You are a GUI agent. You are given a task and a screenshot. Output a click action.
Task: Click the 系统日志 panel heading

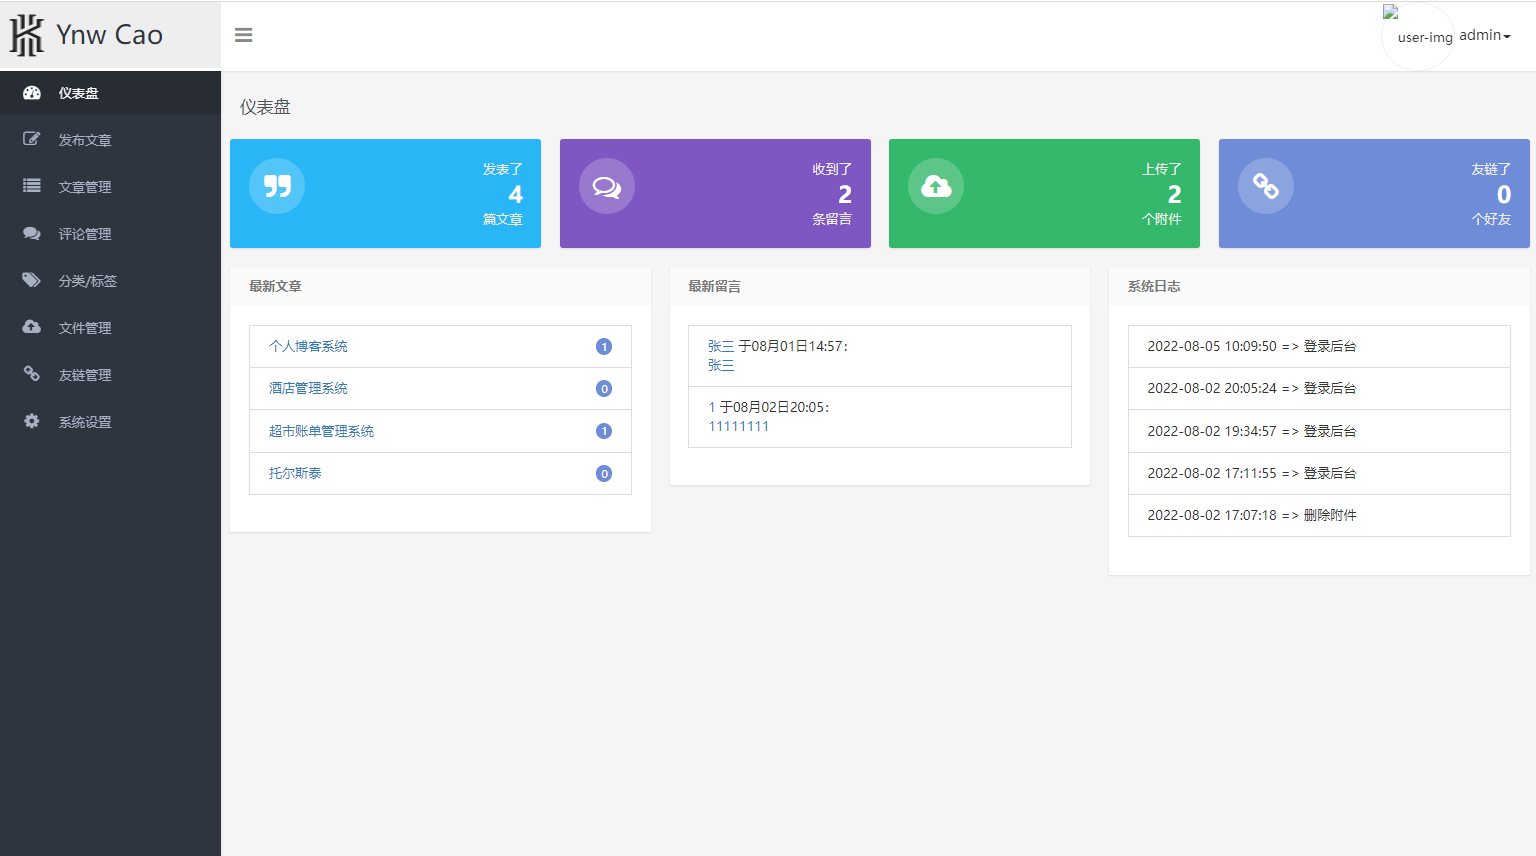click(1154, 286)
